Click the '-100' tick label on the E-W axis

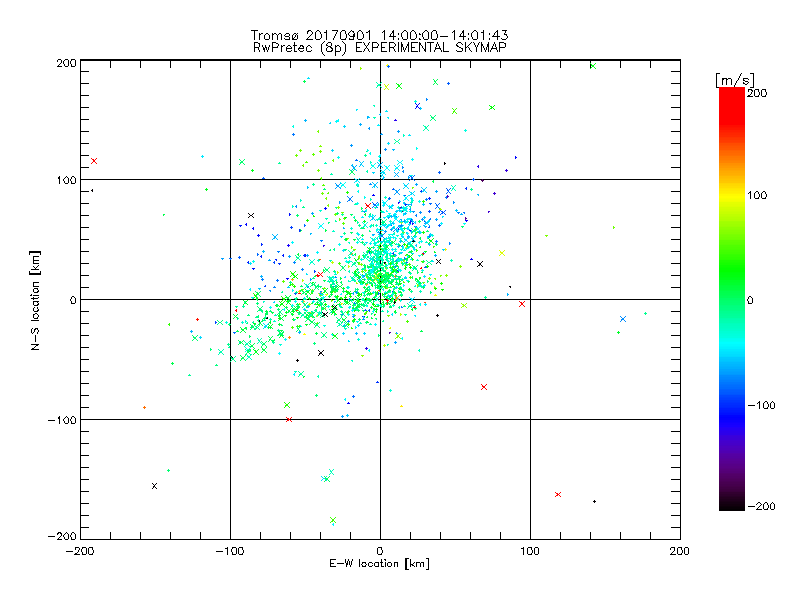click(x=230, y=551)
